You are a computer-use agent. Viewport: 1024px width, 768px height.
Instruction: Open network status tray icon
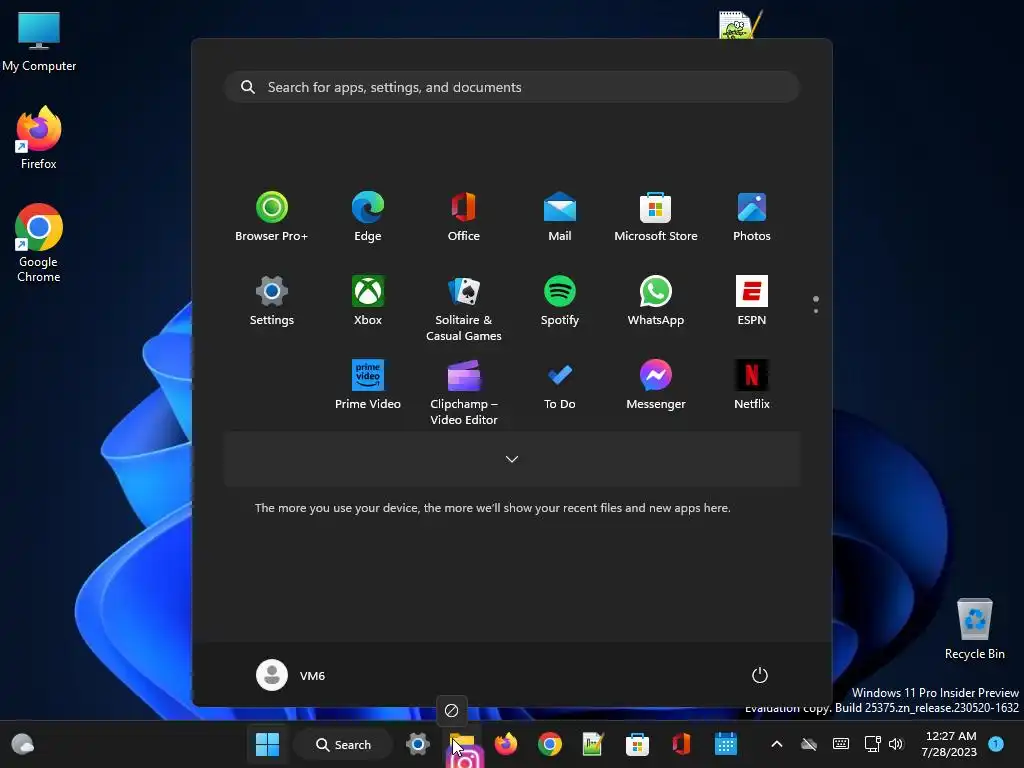pyautogui.click(x=872, y=744)
